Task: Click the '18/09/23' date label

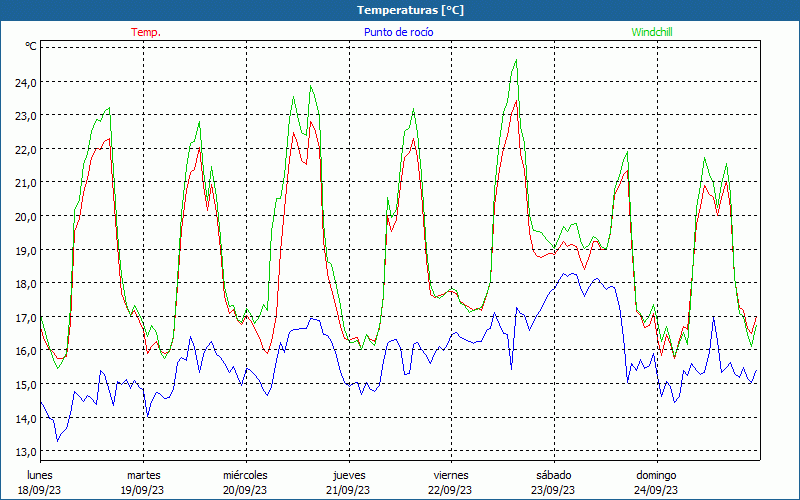Action: 40,490
